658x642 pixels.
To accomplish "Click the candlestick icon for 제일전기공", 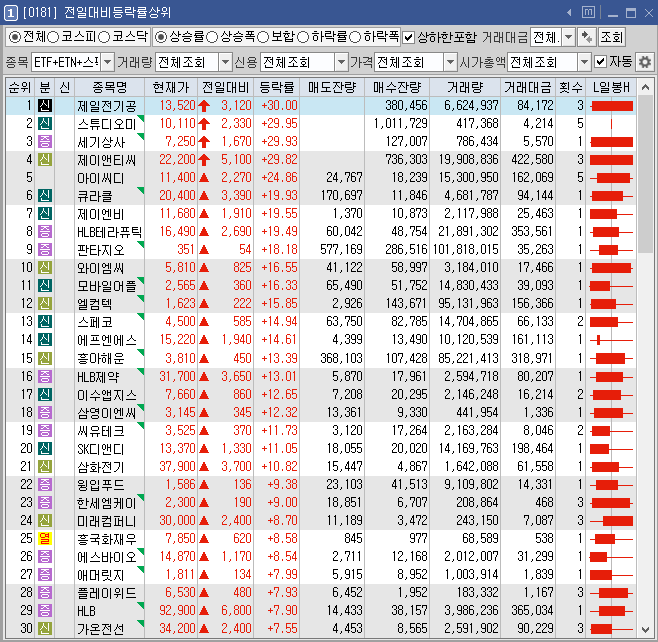I will 611,106.
